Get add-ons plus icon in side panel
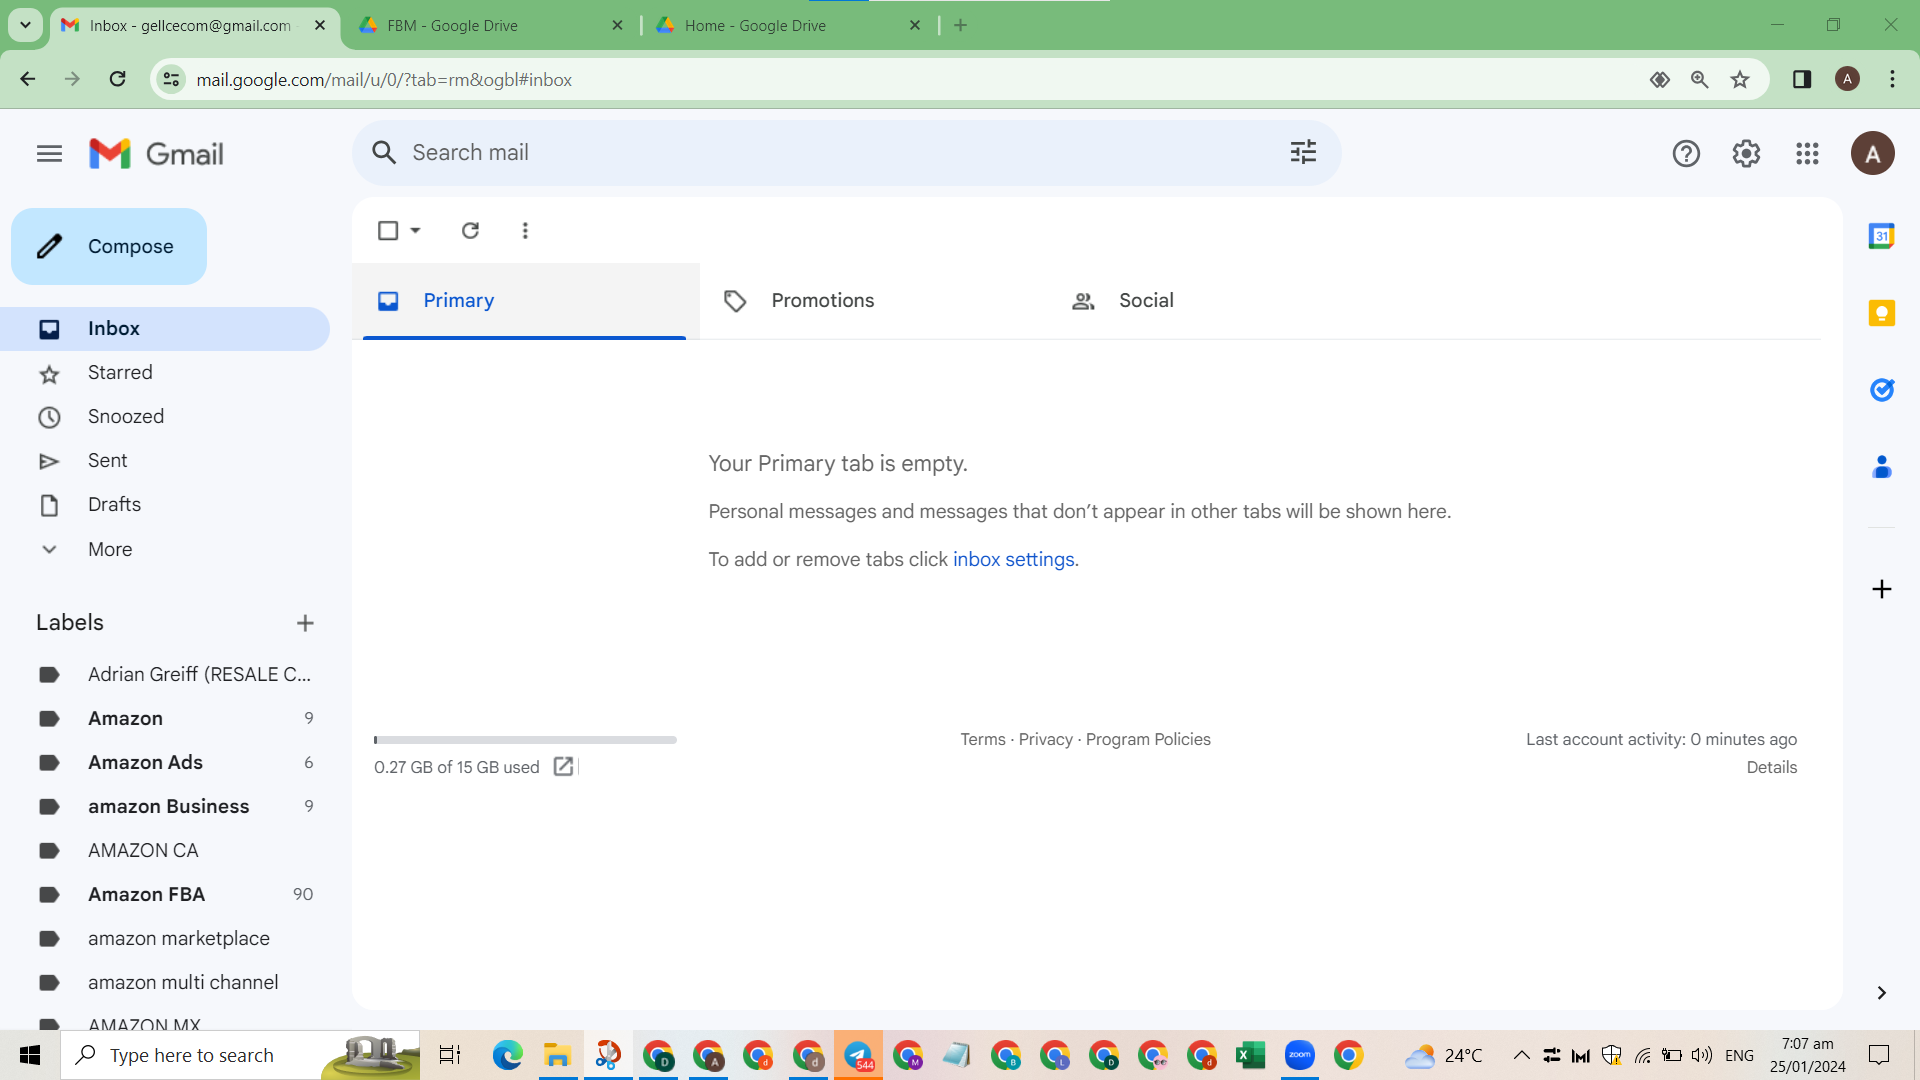The image size is (1920, 1080). (x=1881, y=589)
